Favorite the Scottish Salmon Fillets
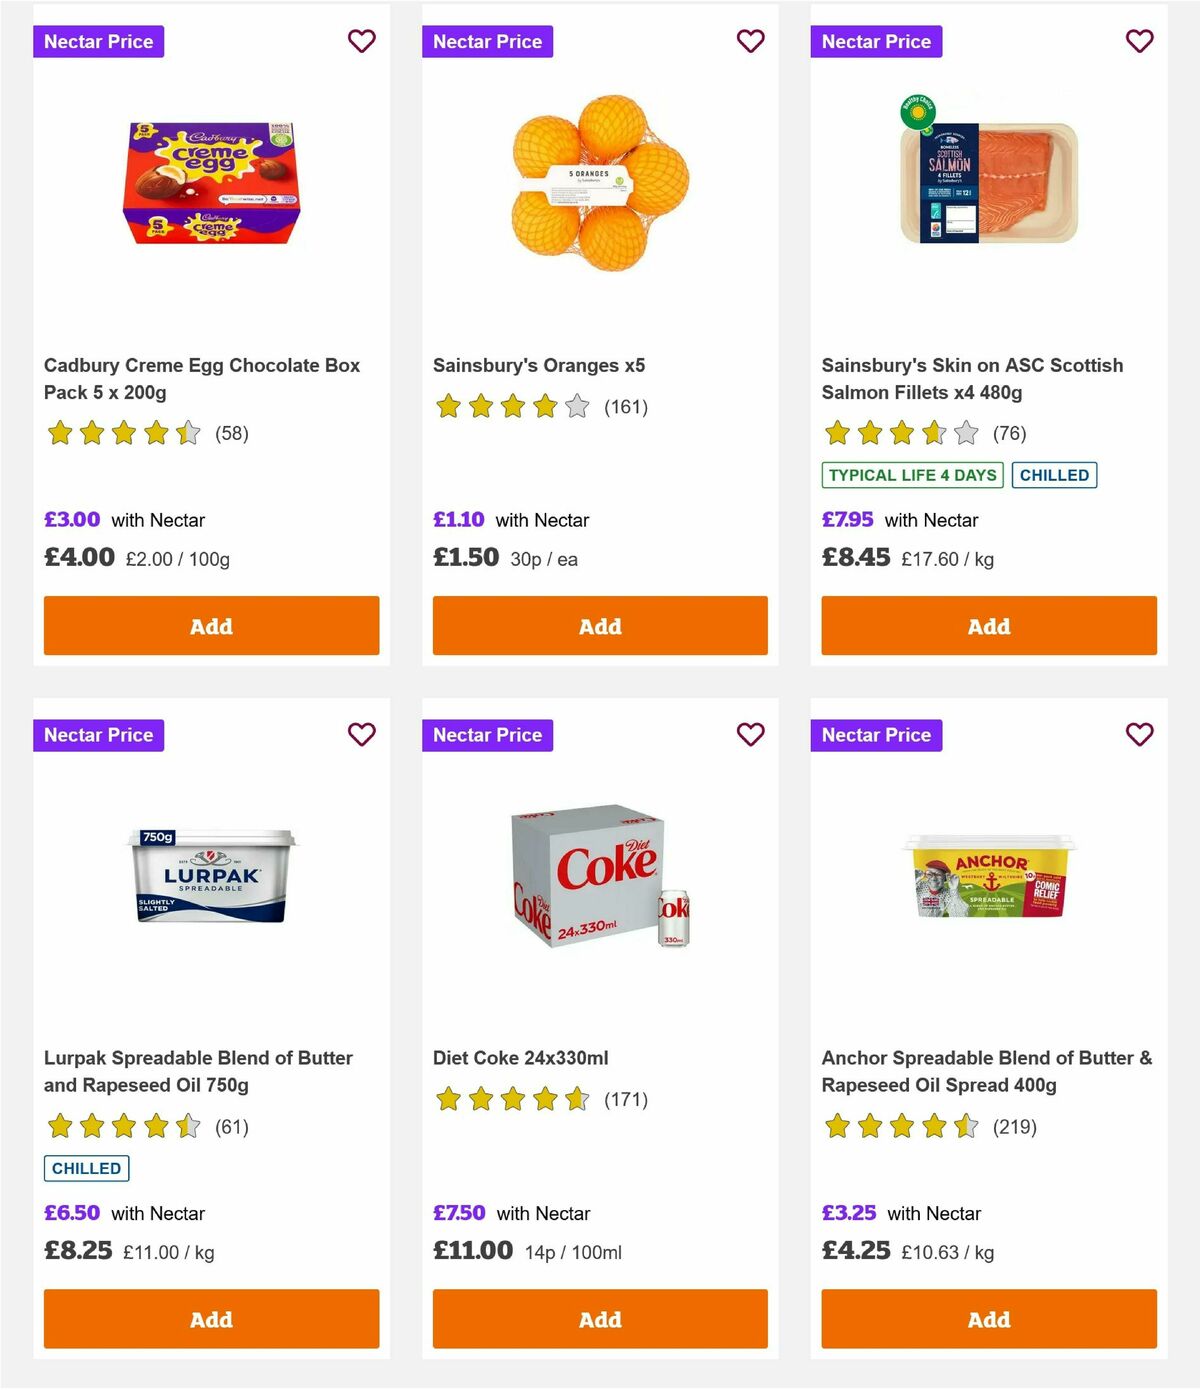Viewport: 1200px width, 1390px height. point(1140,41)
